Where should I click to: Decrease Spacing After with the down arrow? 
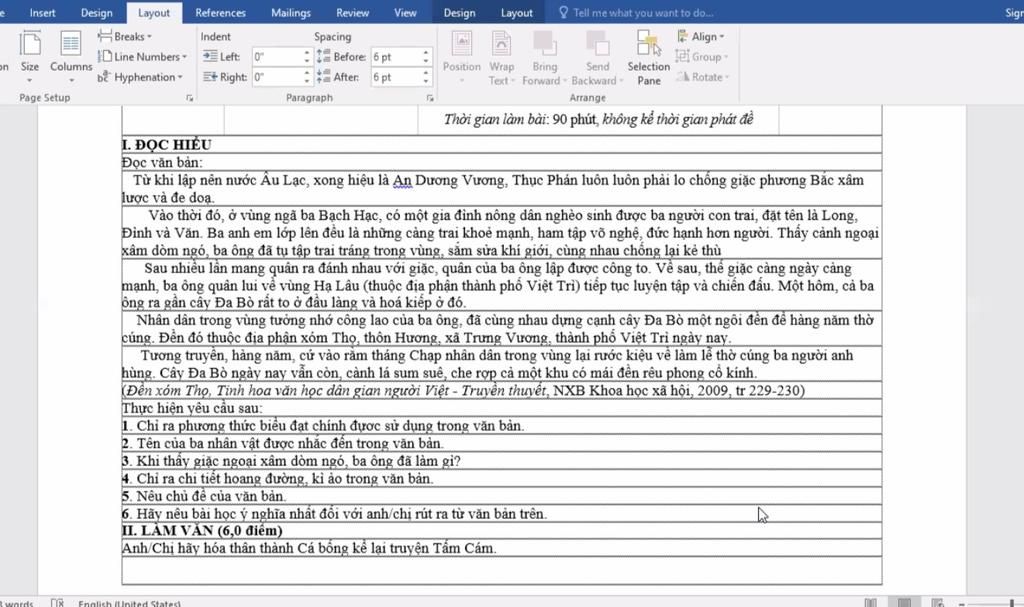426,81
